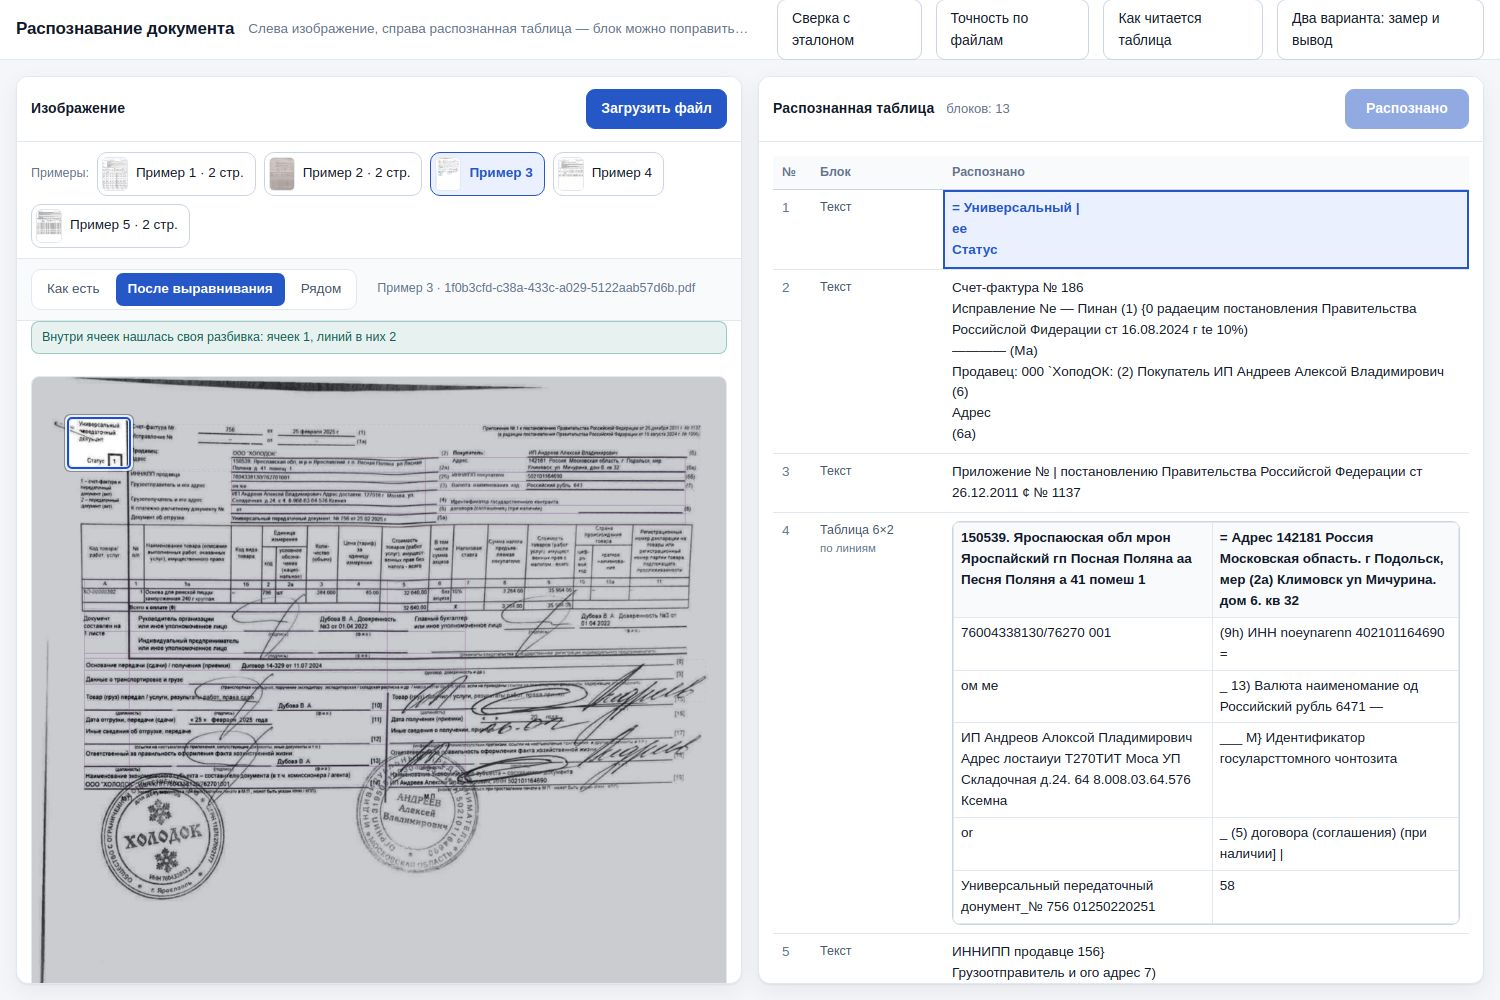The height and width of the screenshot is (1000, 1500).
Task: Click the file name «Пример 3 · 1f0b3cfd…pdf»
Action: [536, 288]
